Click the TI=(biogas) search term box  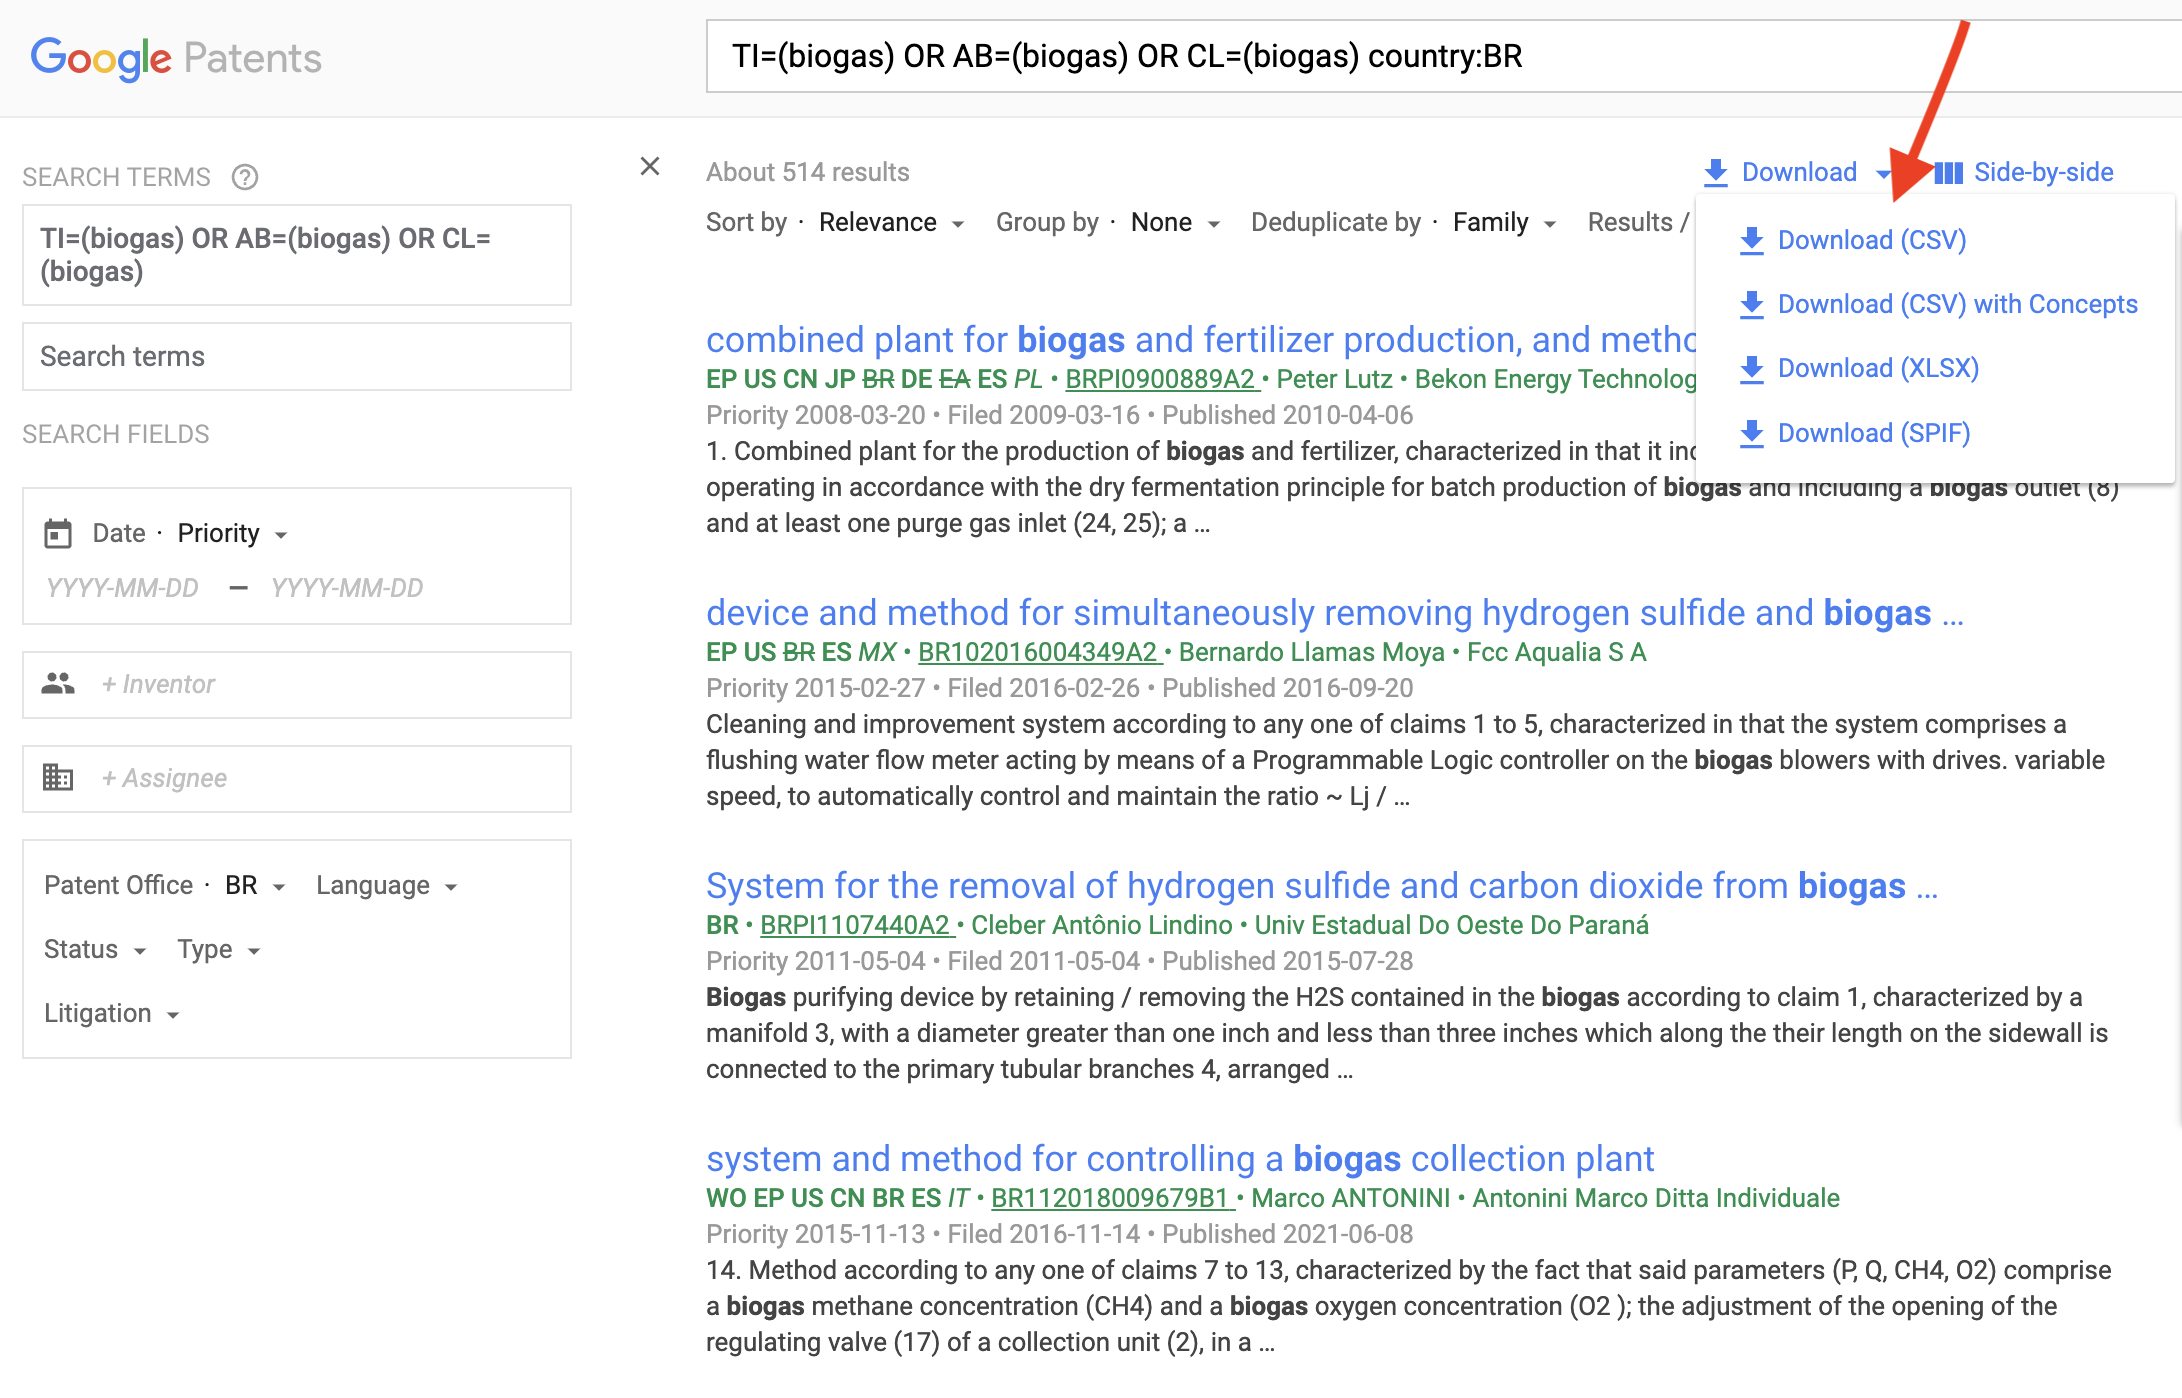click(297, 255)
